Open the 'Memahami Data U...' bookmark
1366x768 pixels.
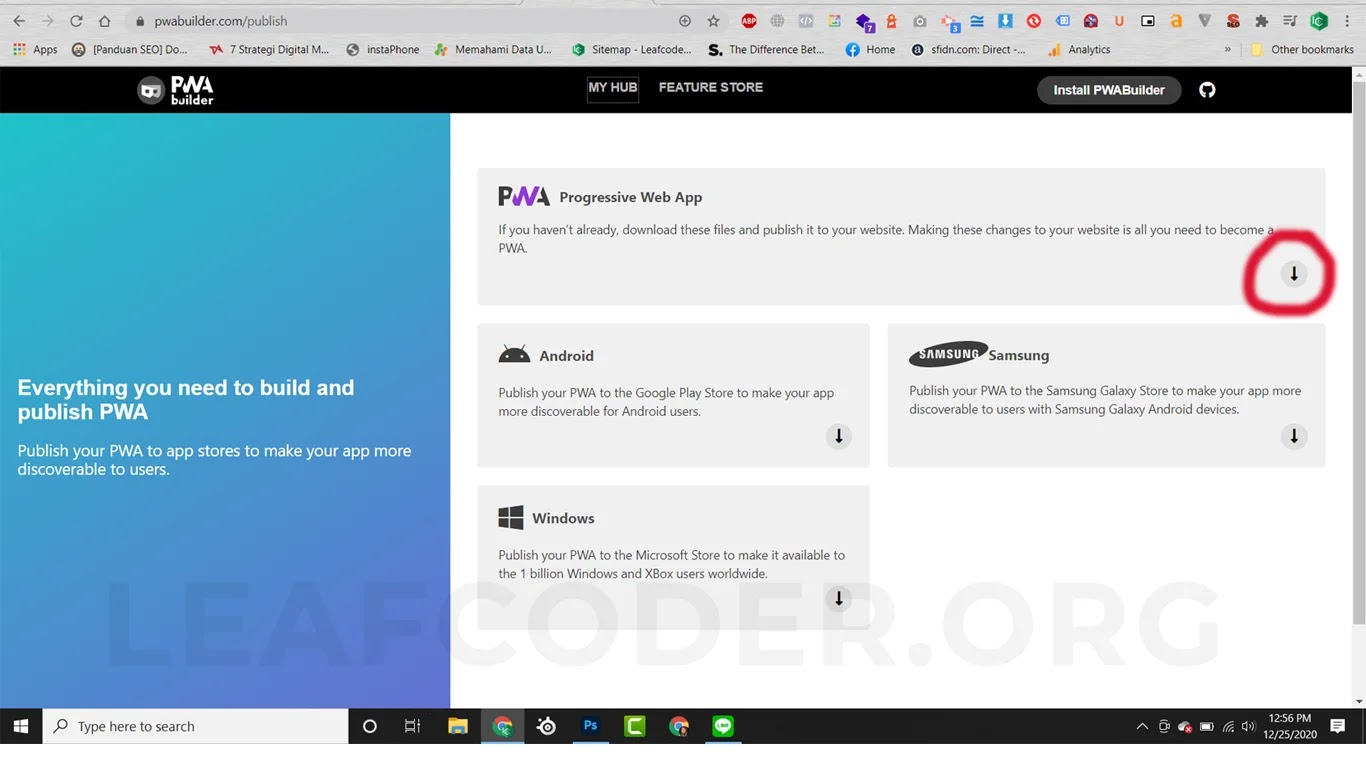(493, 49)
